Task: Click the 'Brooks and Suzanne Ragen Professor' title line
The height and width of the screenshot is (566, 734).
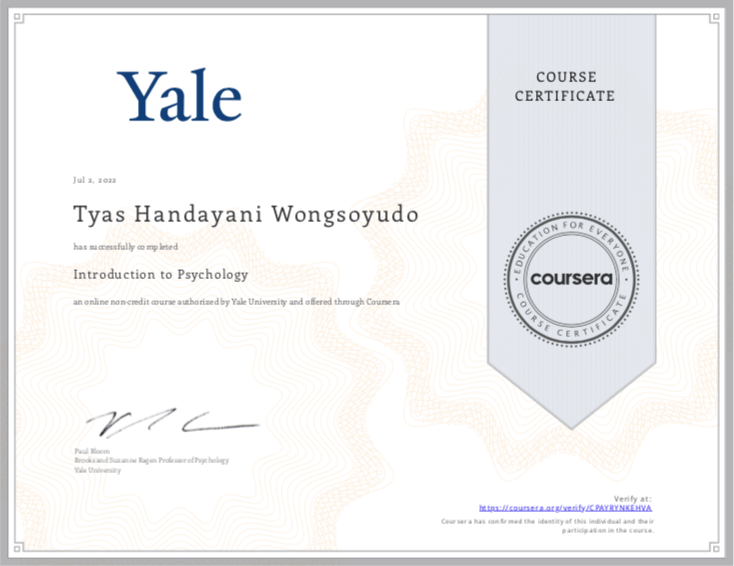Action: coord(151,460)
